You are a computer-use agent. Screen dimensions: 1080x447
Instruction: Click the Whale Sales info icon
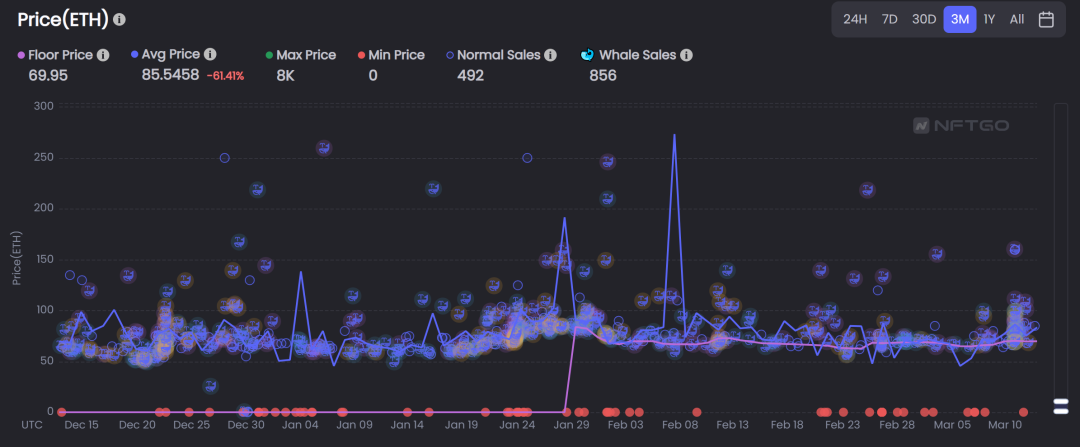tap(686, 55)
